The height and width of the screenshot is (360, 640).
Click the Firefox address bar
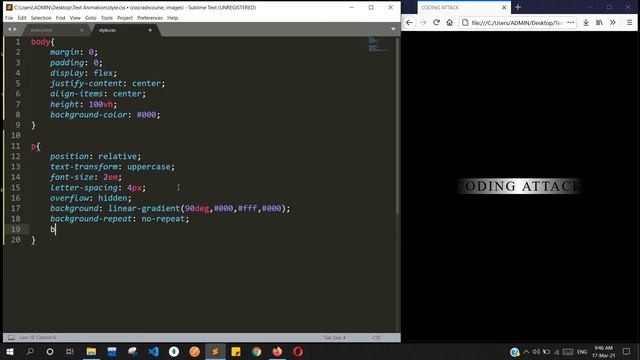click(518, 23)
